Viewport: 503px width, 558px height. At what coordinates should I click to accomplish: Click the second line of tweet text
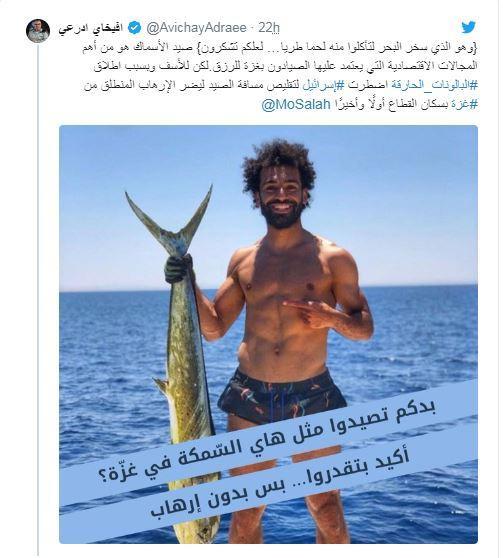[x=285, y=67]
